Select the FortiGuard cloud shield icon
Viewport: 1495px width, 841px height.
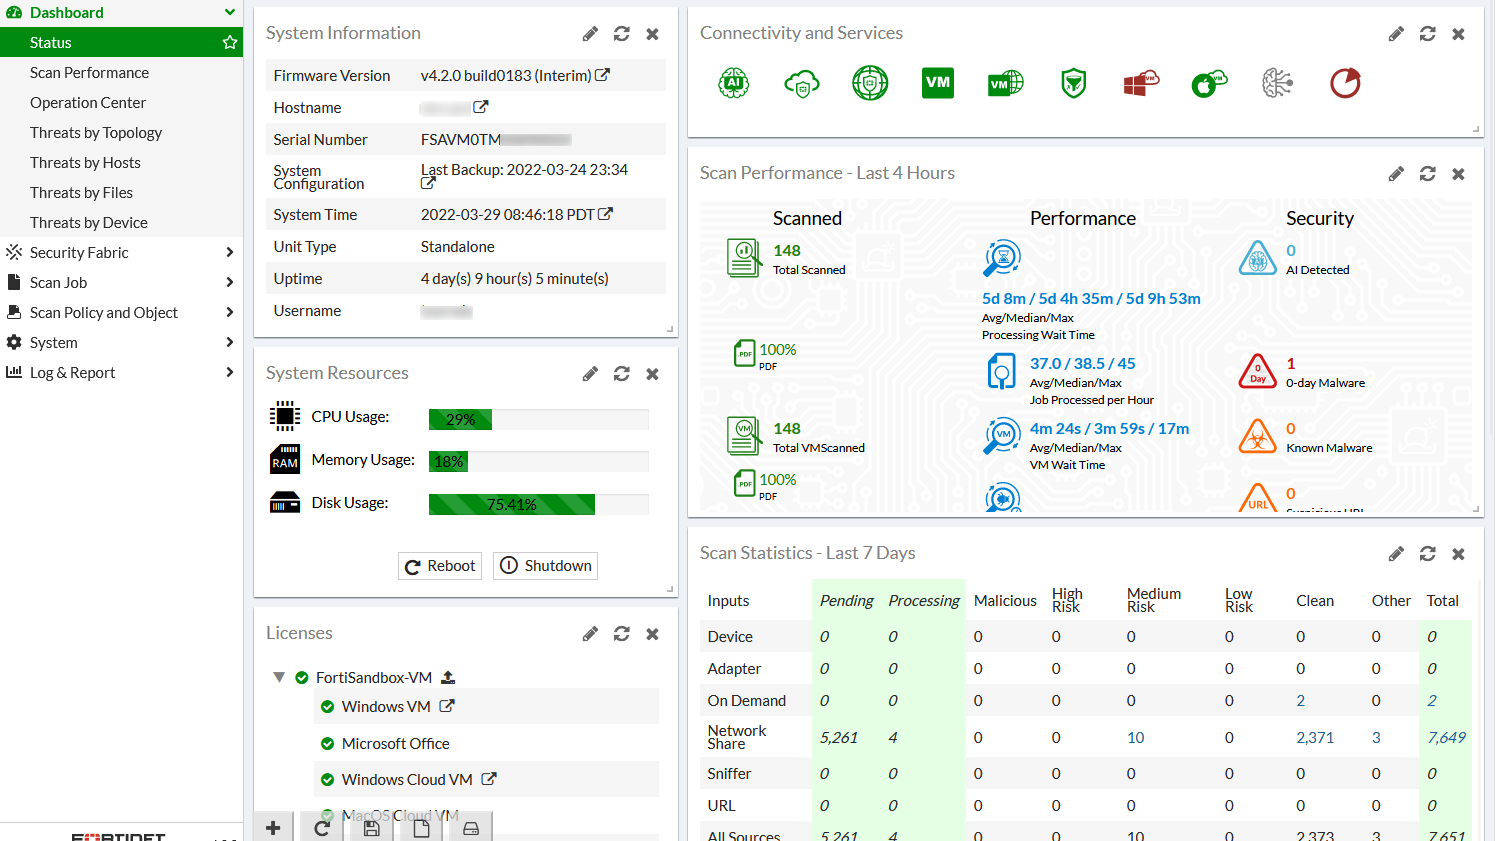[802, 83]
